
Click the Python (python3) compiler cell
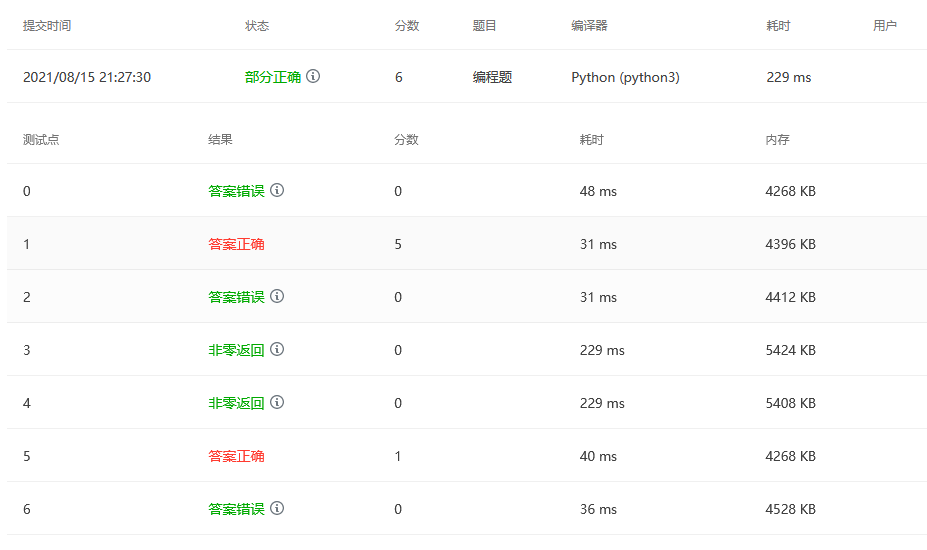(625, 77)
